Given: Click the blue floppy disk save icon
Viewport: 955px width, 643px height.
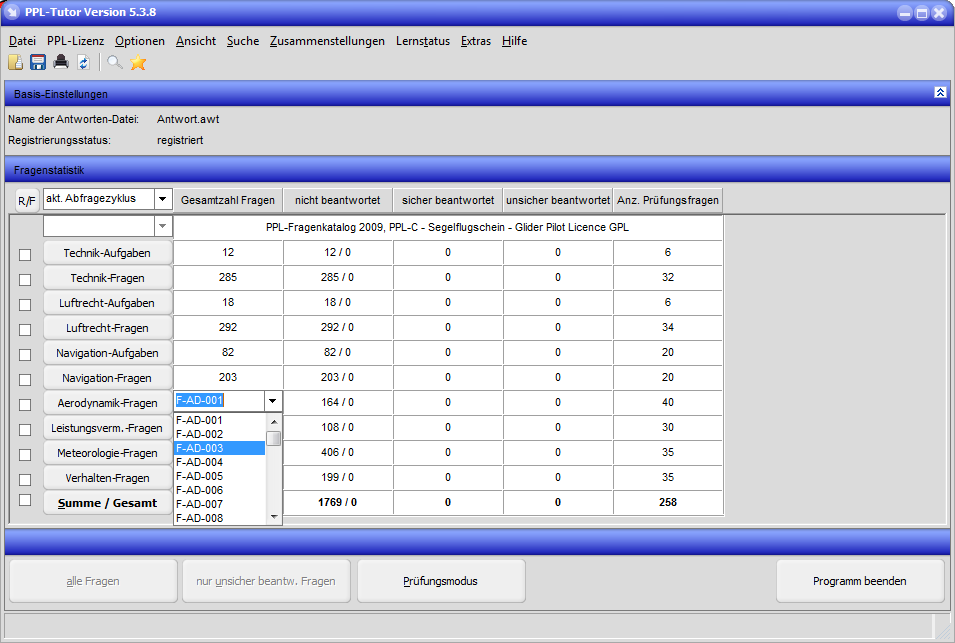Looking at the screenshot, I should click(38, 62).
